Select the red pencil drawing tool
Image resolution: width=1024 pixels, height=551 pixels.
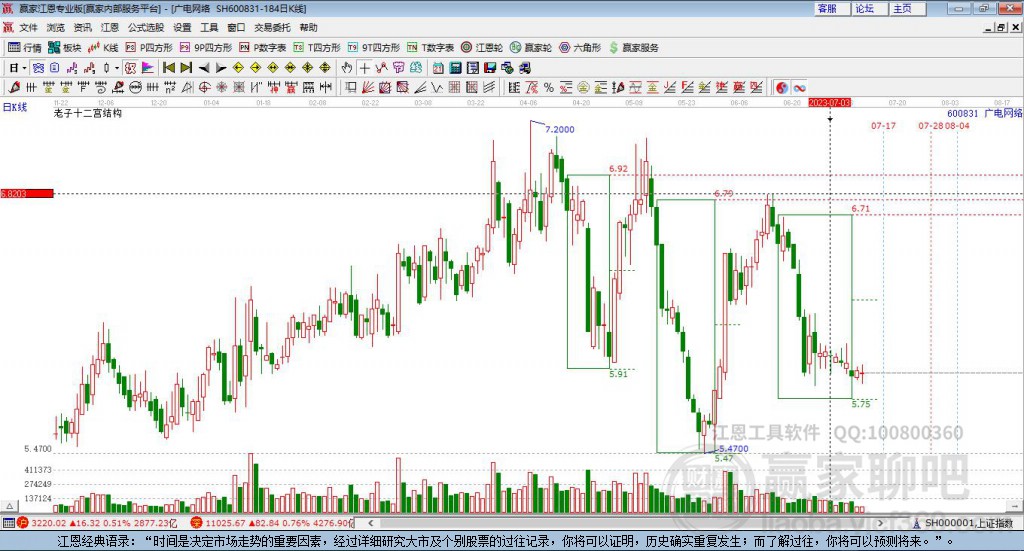[14, 87]
